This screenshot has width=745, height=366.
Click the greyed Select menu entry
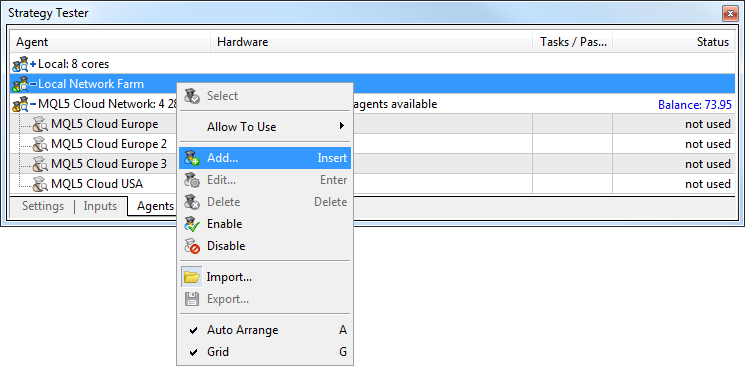[265, 96]
